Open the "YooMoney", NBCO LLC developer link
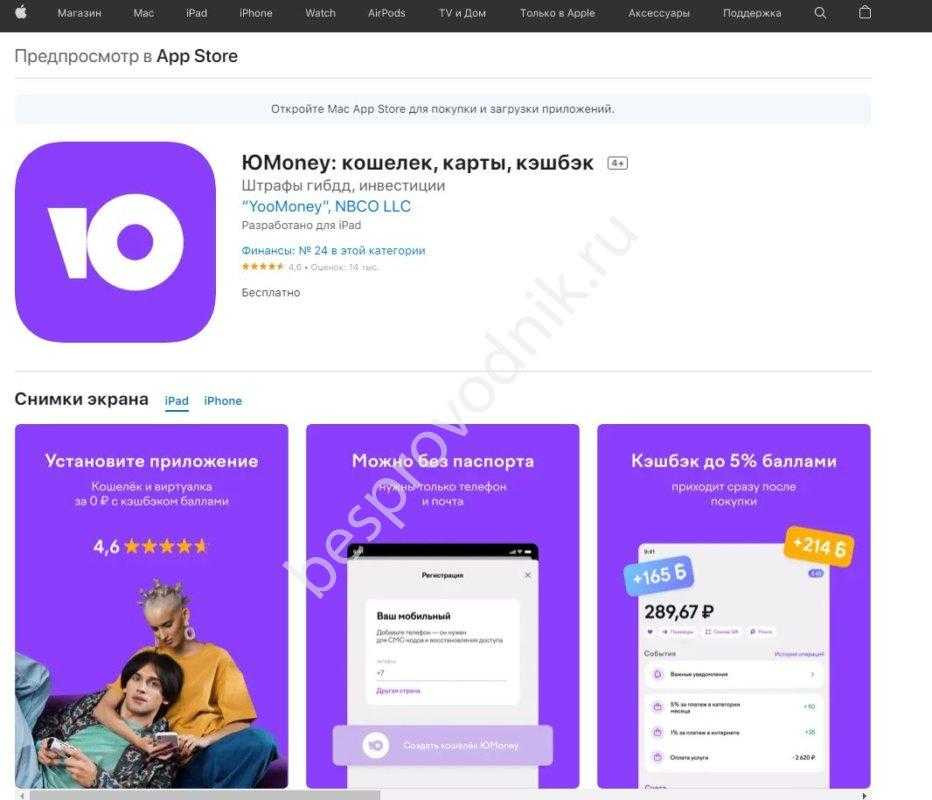The height and width of the screenshot is (800, 932). coord(326,206)
